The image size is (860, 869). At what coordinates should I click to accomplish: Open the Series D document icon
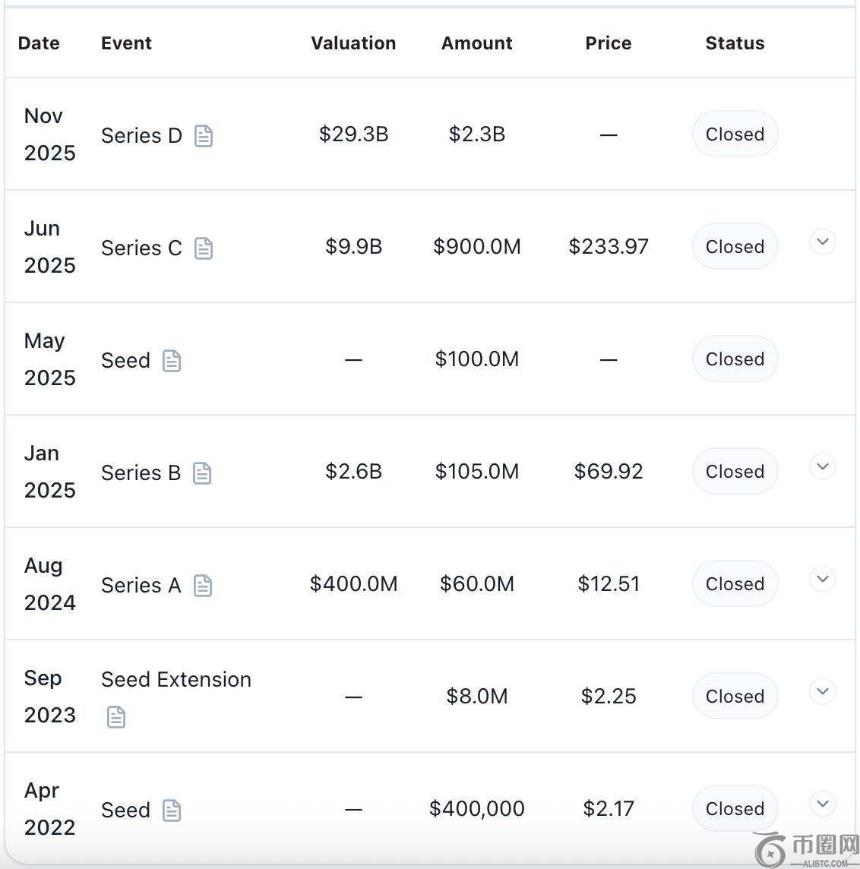[x=204, y=136]
